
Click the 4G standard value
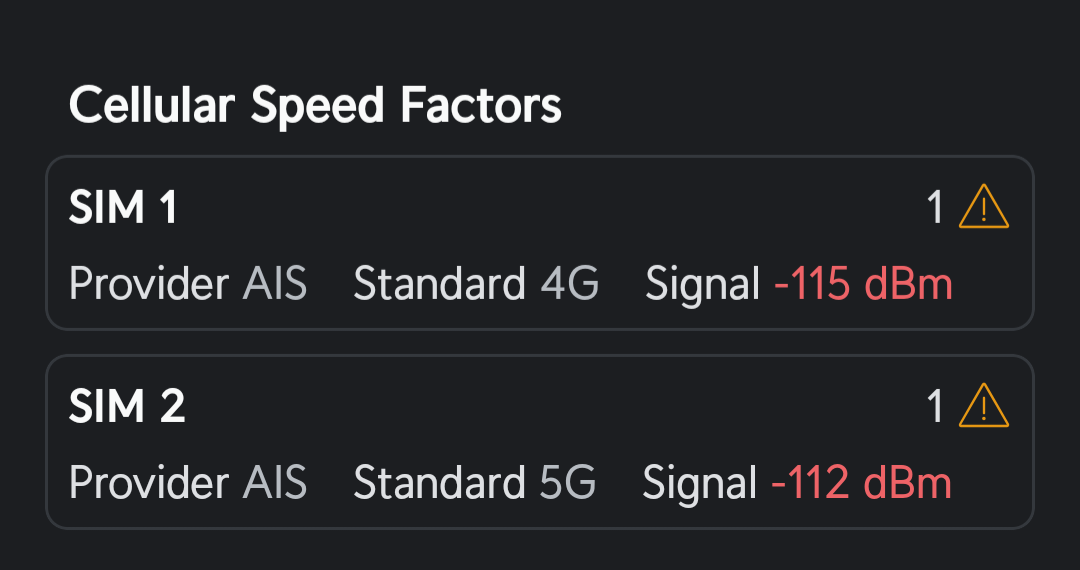click(x=570, y=285)
